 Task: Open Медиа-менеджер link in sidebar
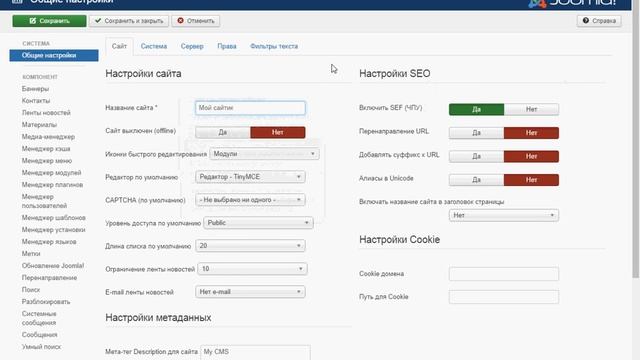48,137
